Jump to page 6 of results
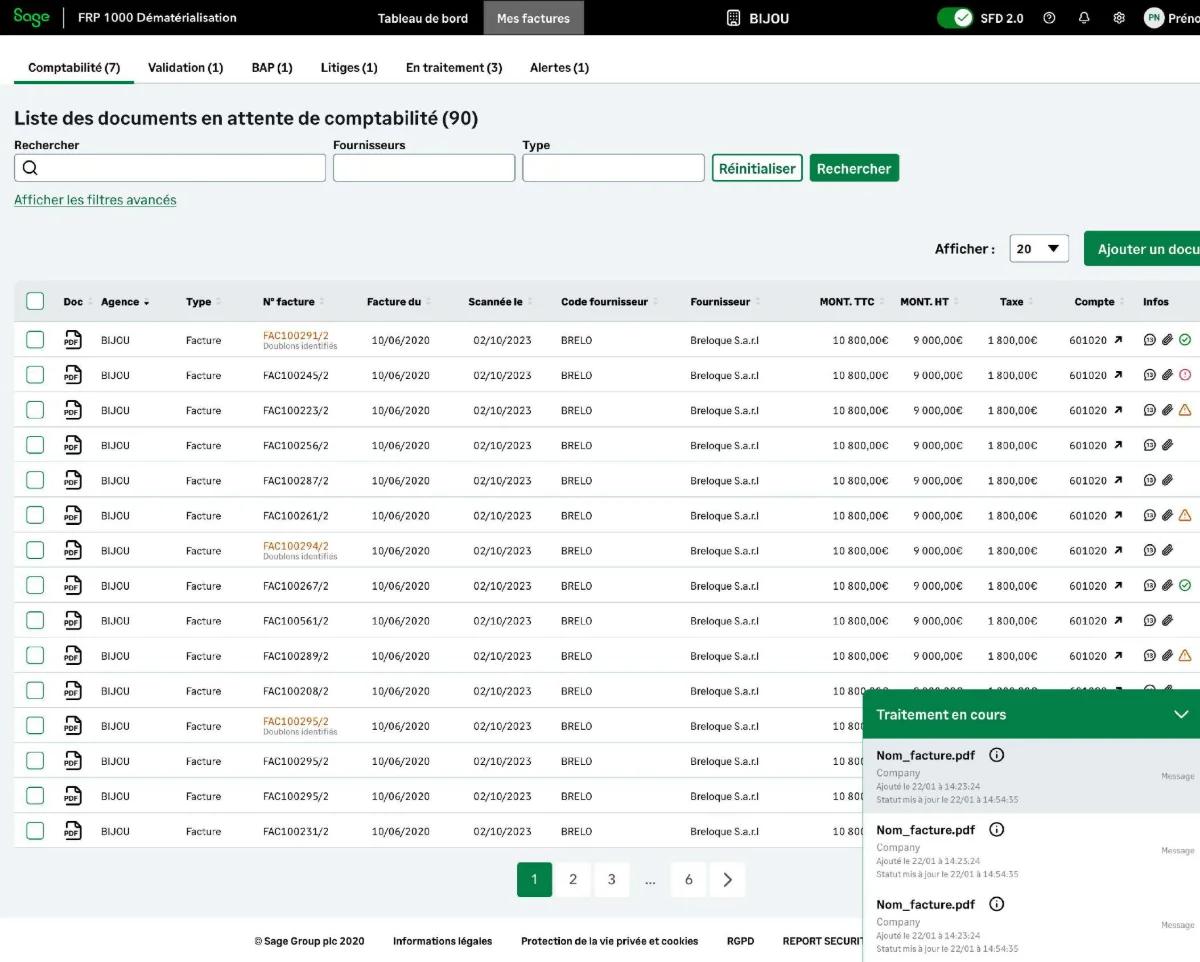Viewport: 1200px width, 962px height. 688,880
